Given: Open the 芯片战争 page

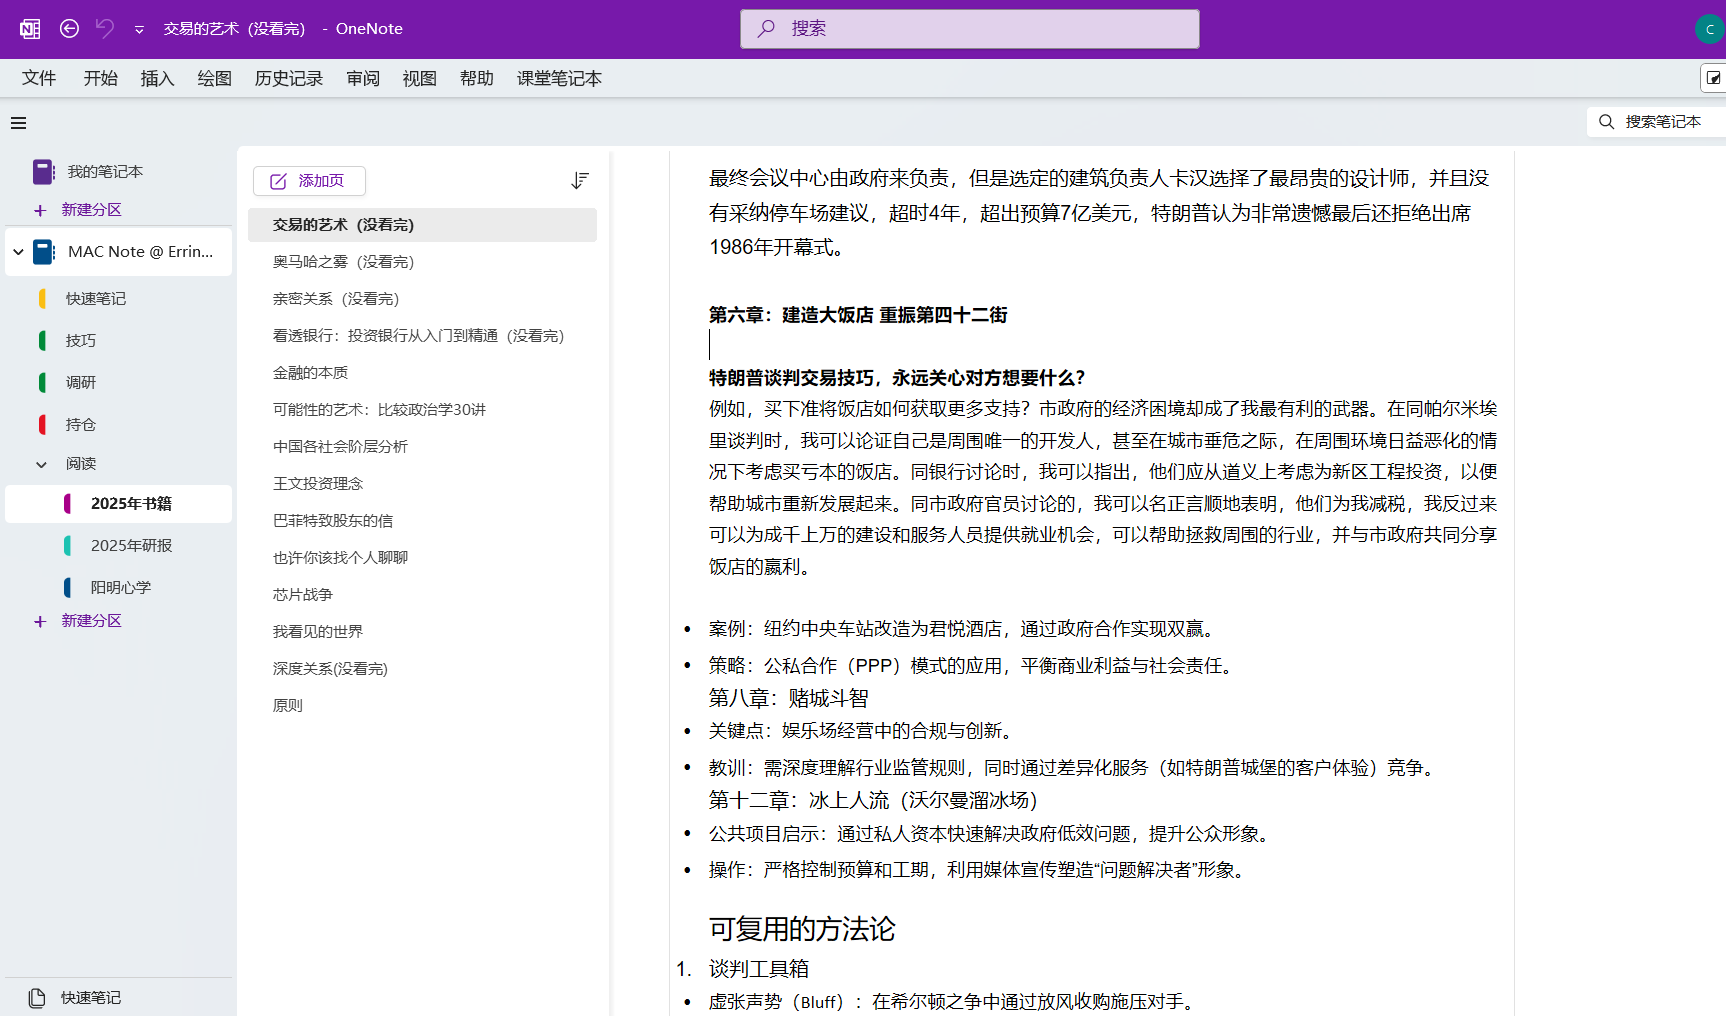Looking at the screenshot, I should 303,595.
